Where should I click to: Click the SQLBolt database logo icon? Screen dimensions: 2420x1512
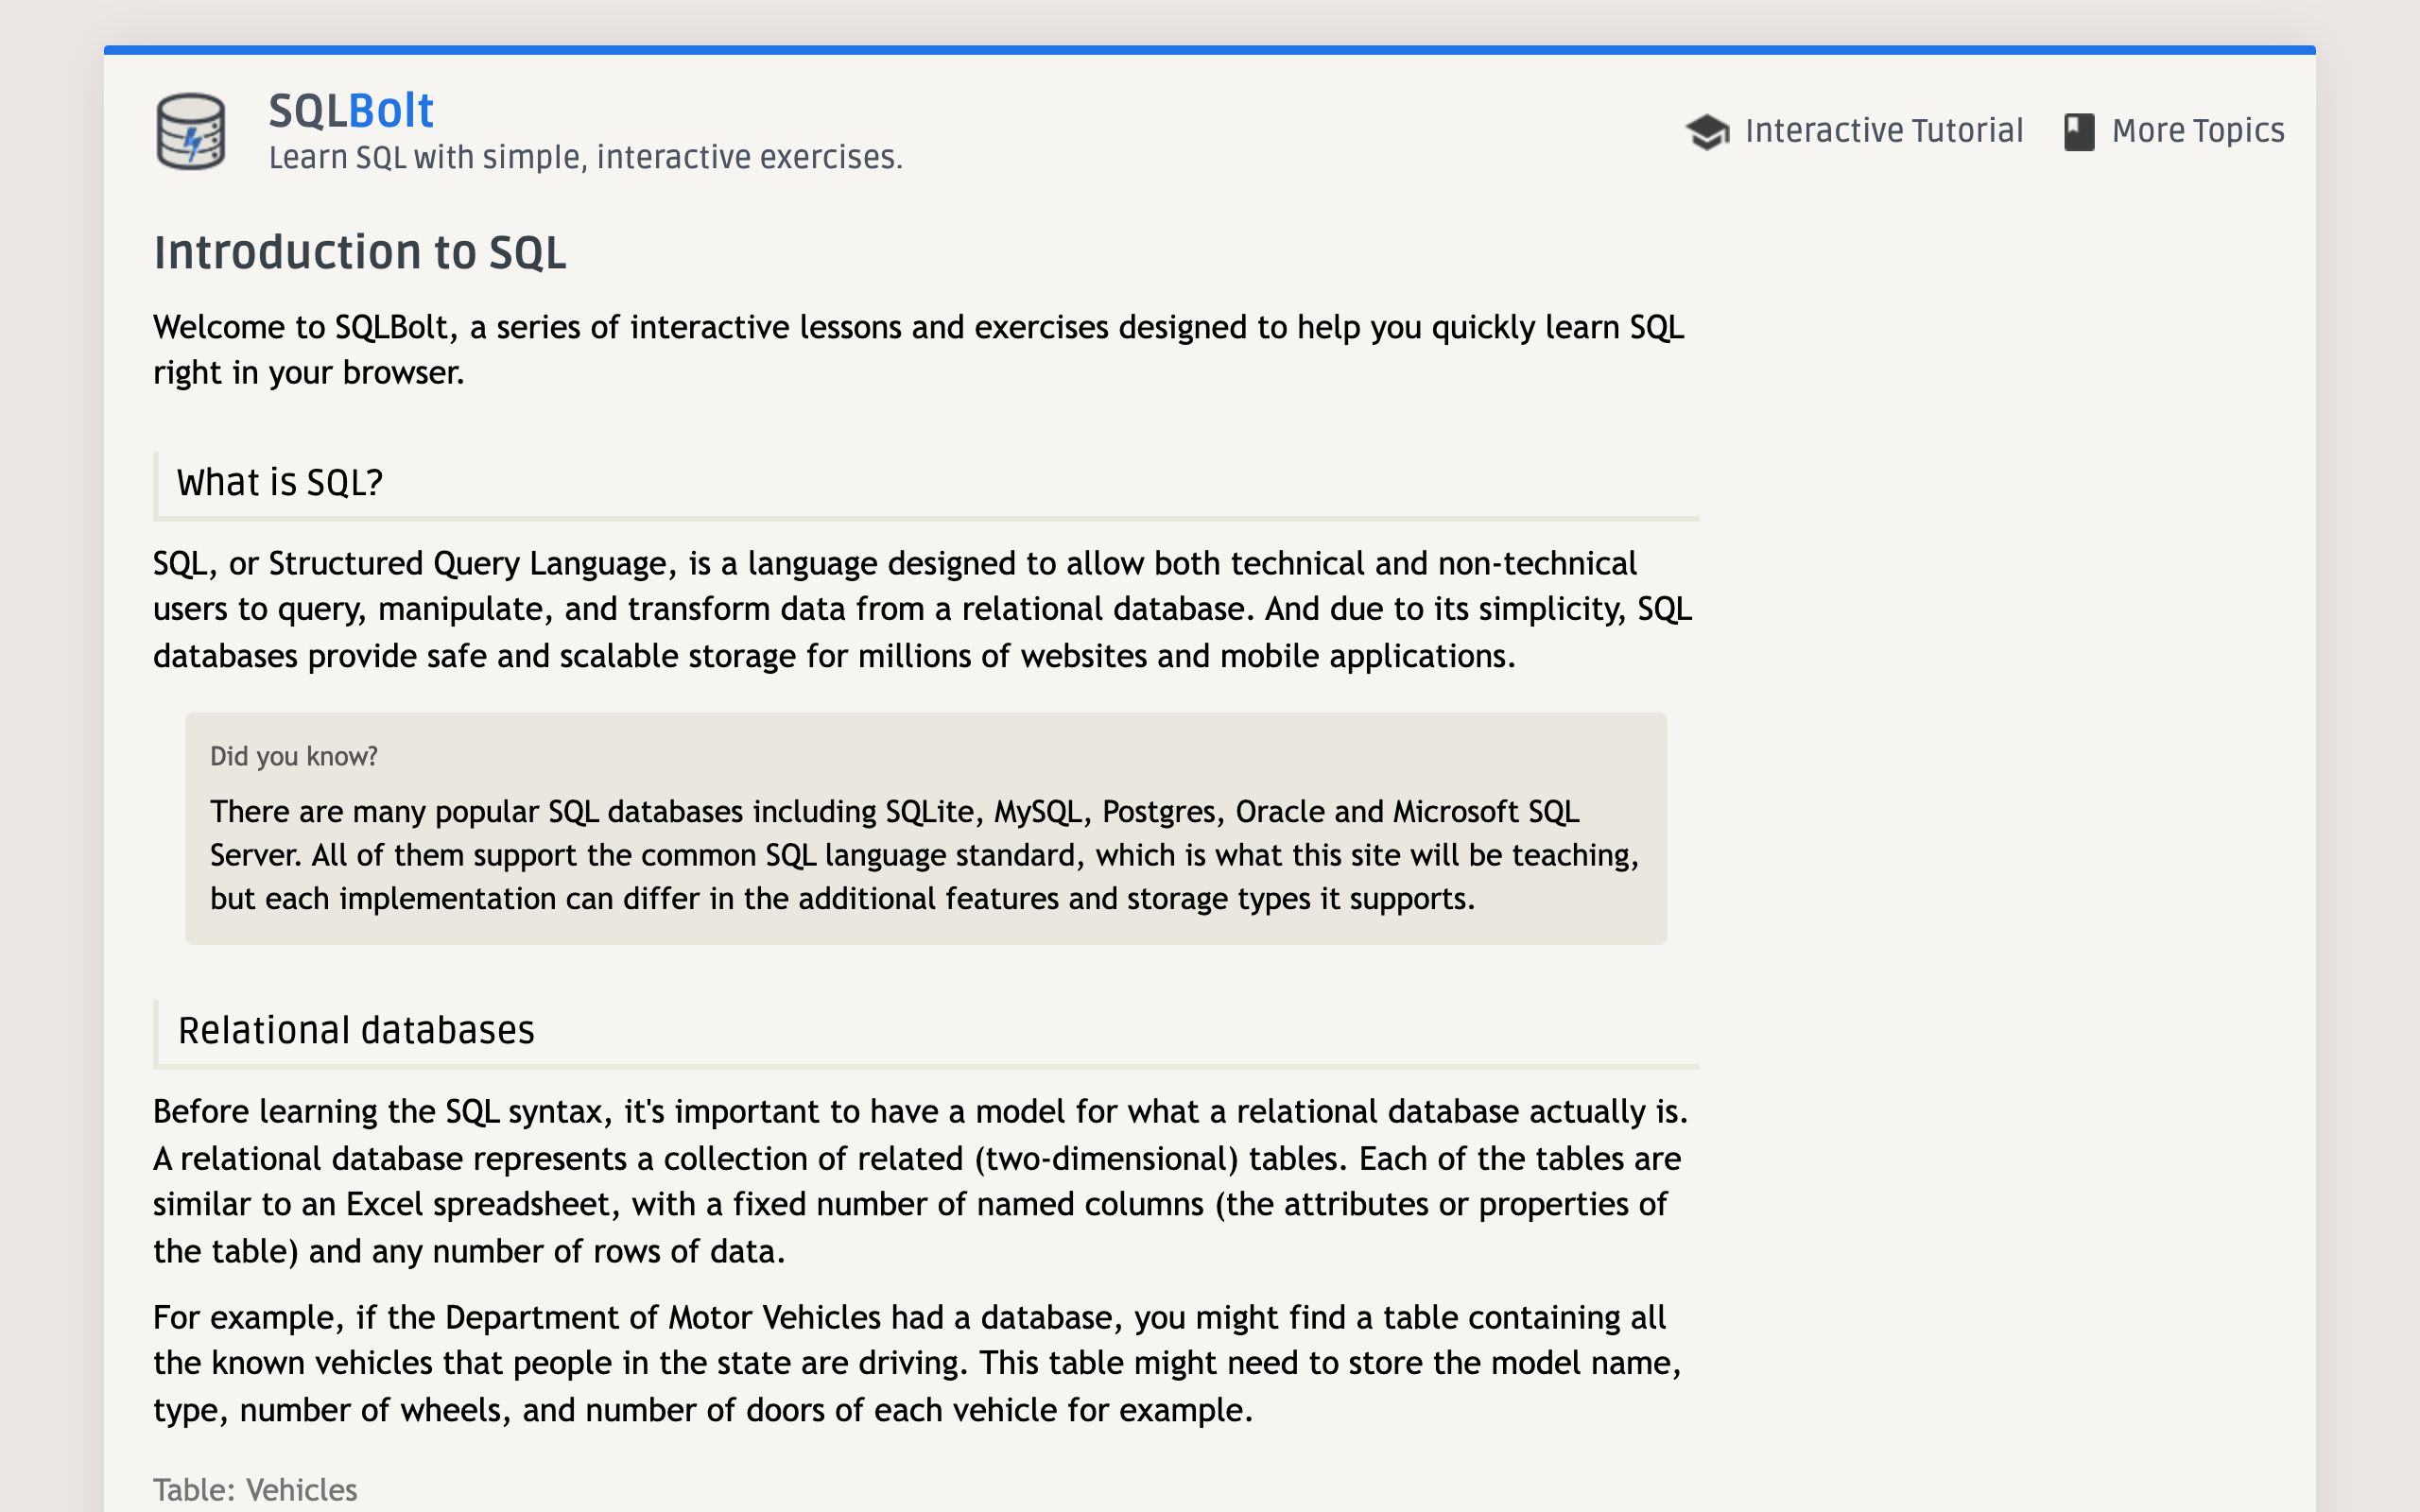pyautogui.click(x=191, y=131)
